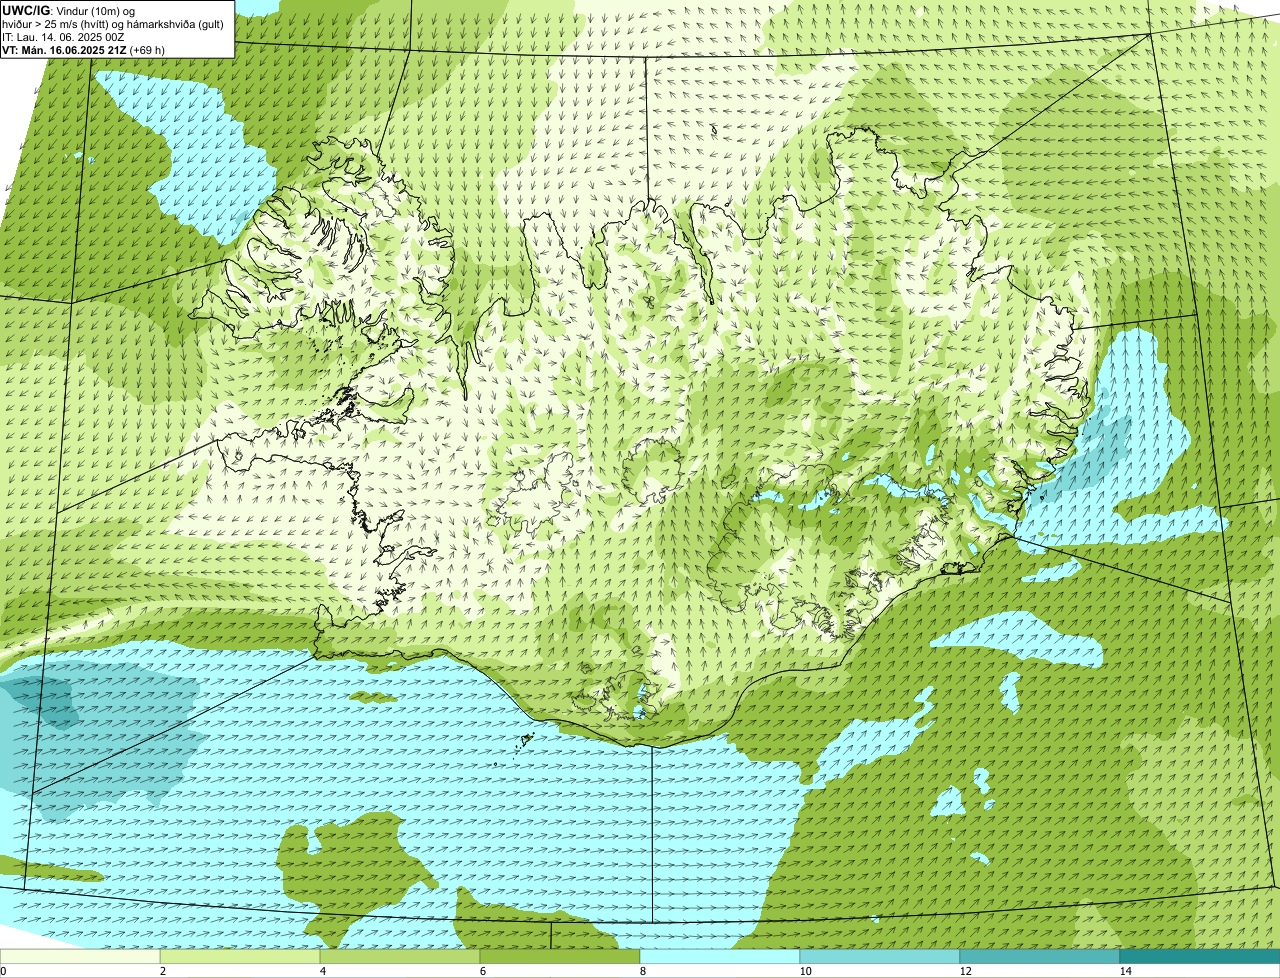Click the 10–12 m/s turquoise legend swatch
This screenshot has height=978, width=1280.
coord(880,957)
